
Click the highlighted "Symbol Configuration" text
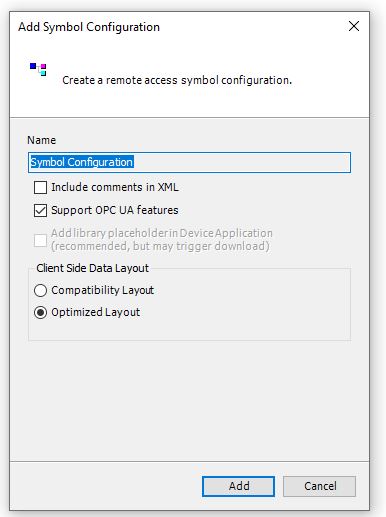click(82, 162)
